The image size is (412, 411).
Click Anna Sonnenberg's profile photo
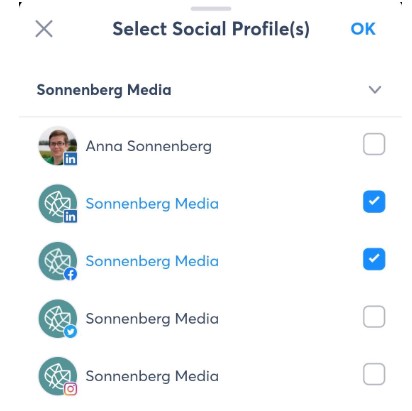(x=57, y=145)
